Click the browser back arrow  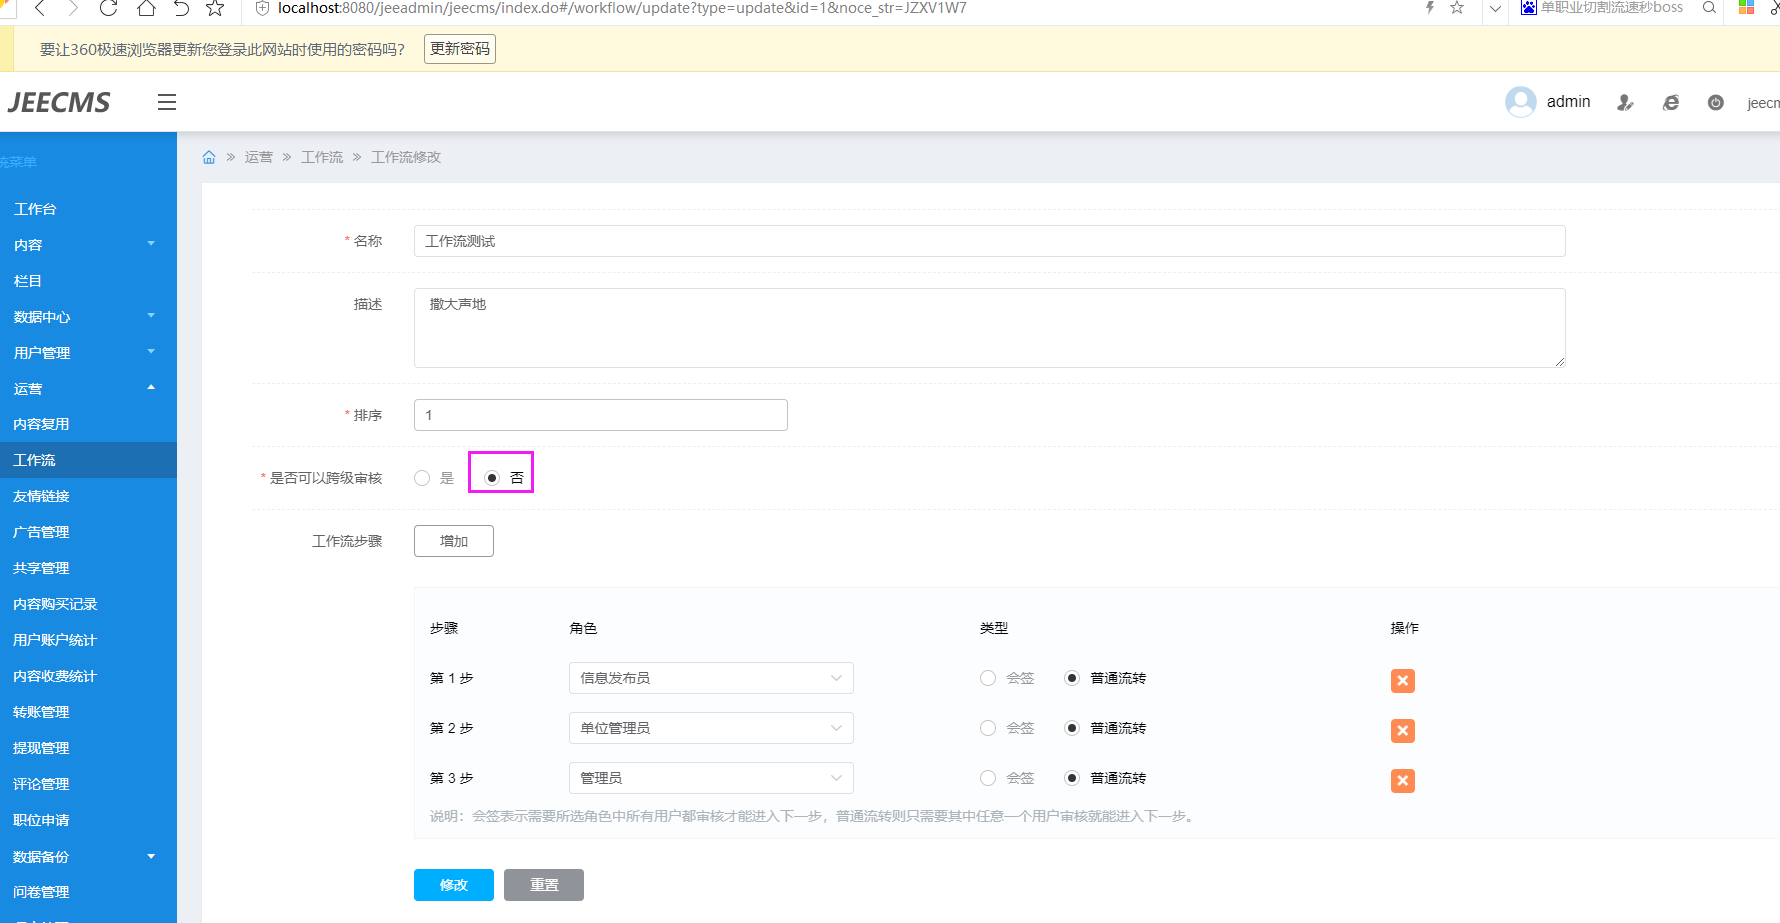coord(40,8)
